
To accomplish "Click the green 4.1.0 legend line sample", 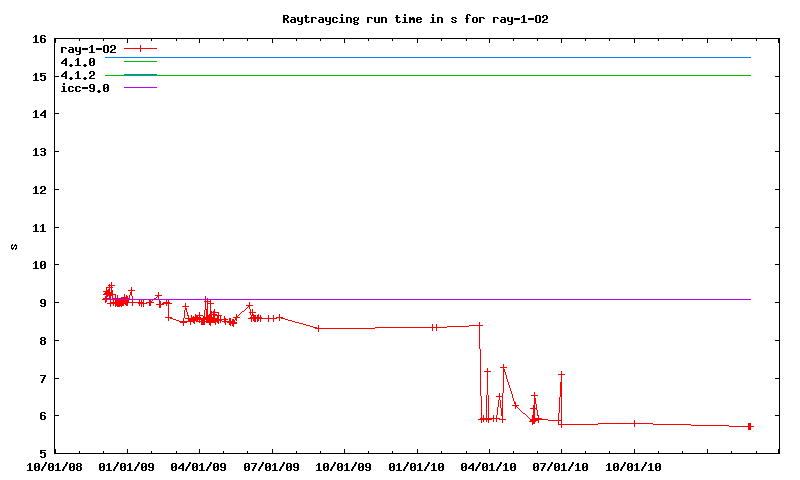I will coord(141,62).
